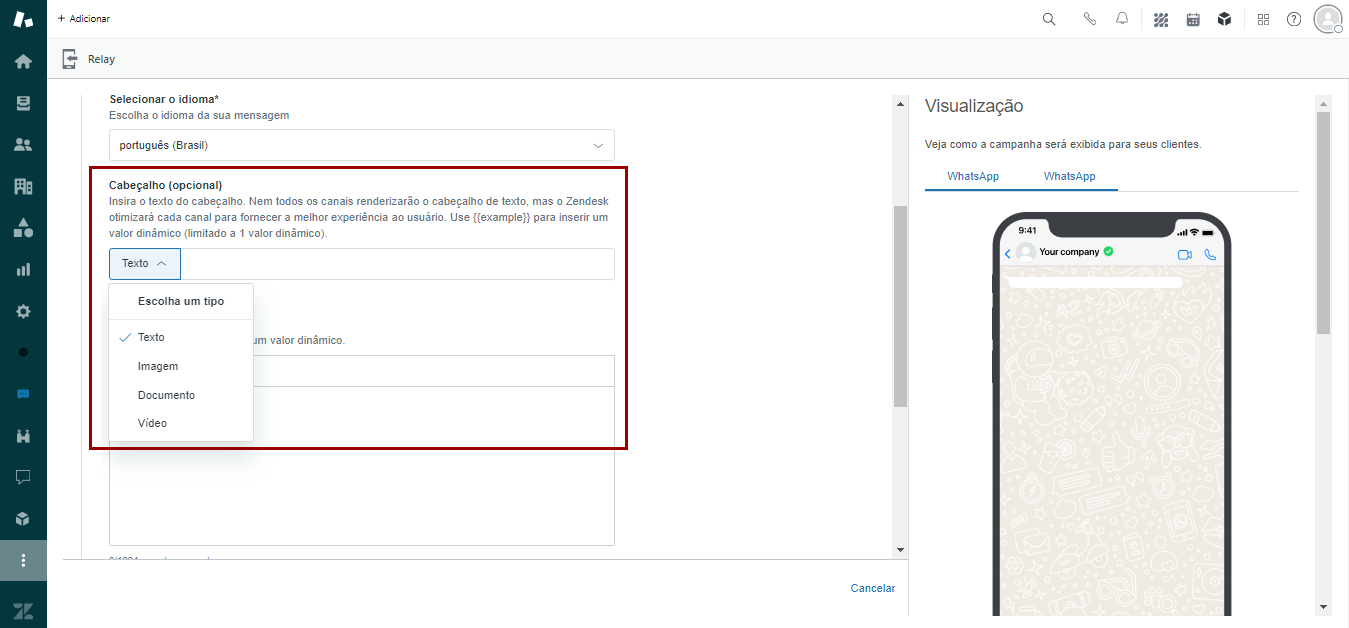The height and width of the screenshot is (628, 1349).
Task: Open the notifications bell icon
Action: pyautogui.click(x=1122, y=19)
